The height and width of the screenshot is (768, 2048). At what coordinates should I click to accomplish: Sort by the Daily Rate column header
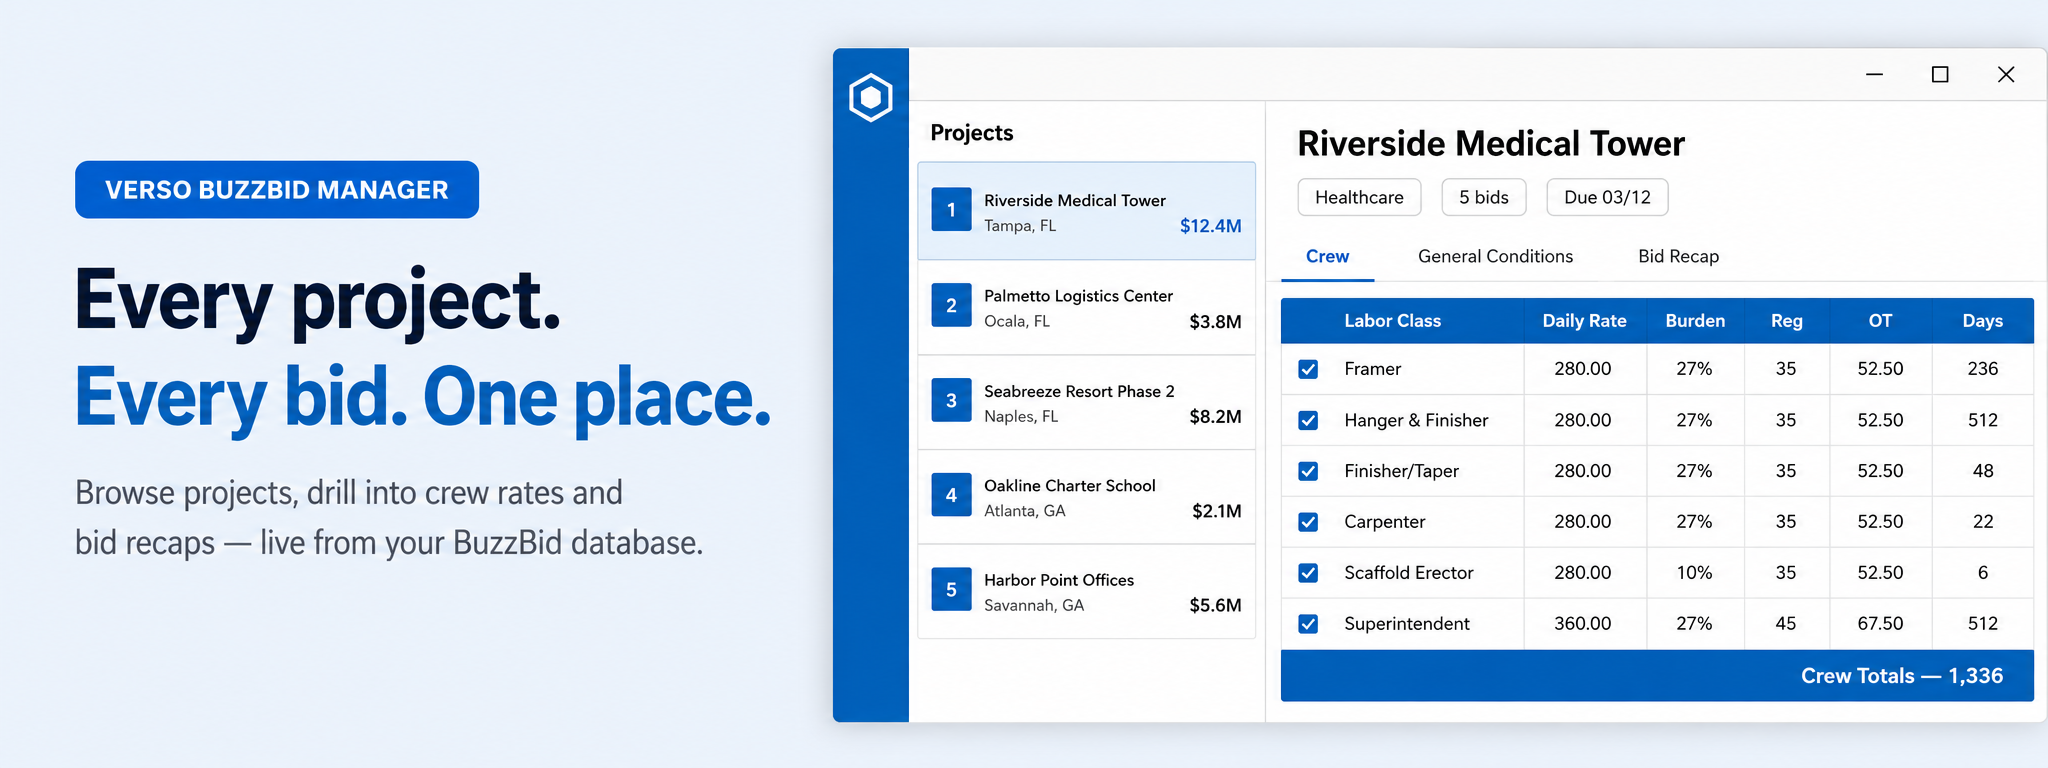[1584, 321]
